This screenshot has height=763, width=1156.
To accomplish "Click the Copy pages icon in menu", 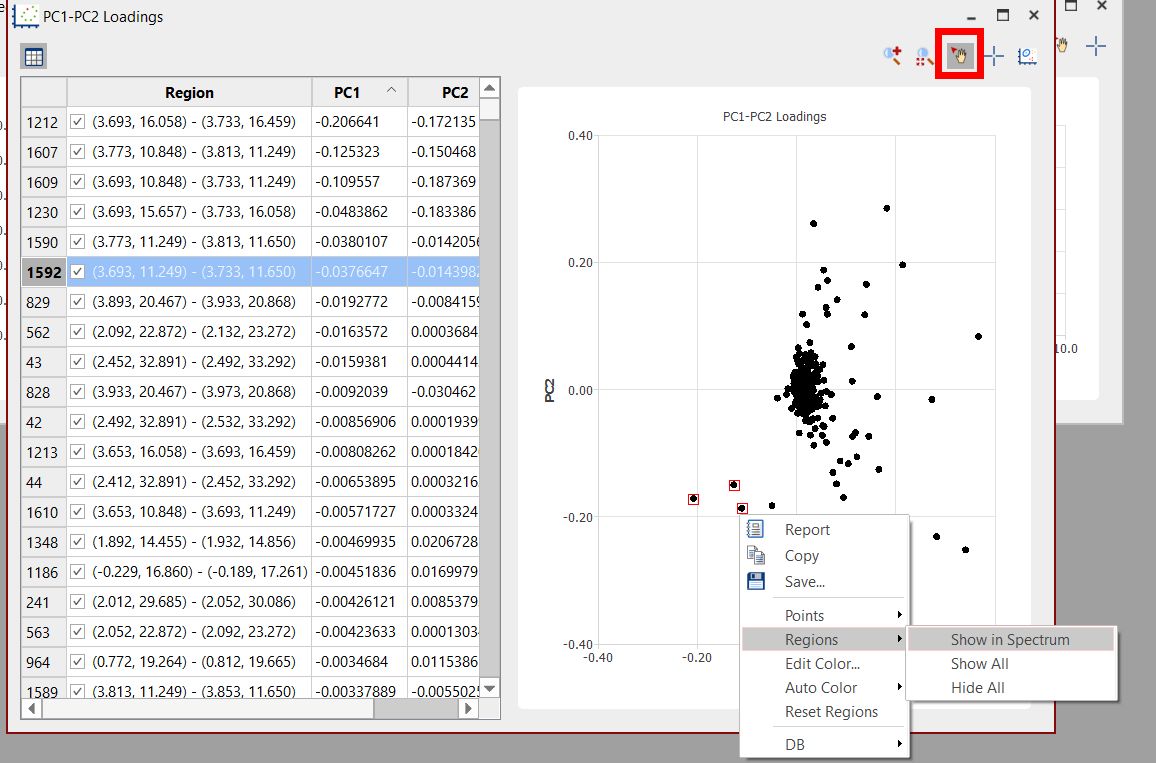I will tap(756, 555).
